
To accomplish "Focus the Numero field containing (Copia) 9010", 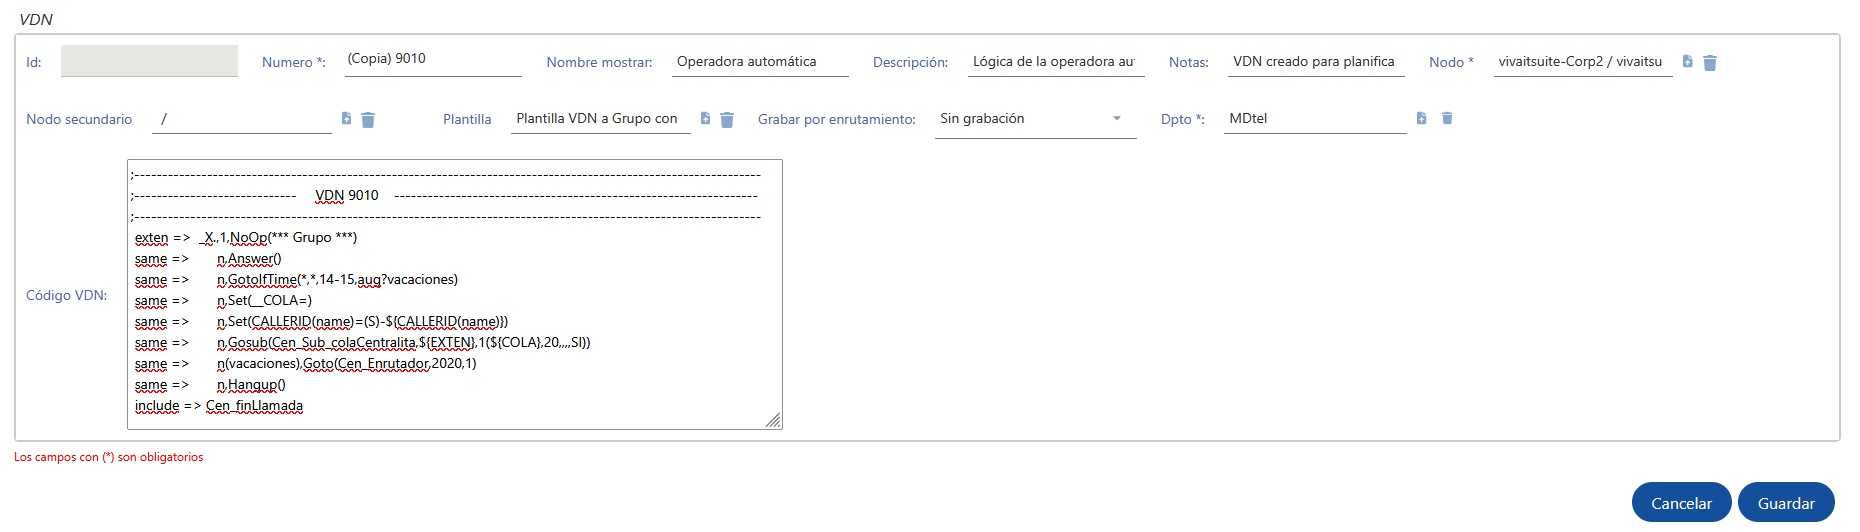I will coord(433,60).
